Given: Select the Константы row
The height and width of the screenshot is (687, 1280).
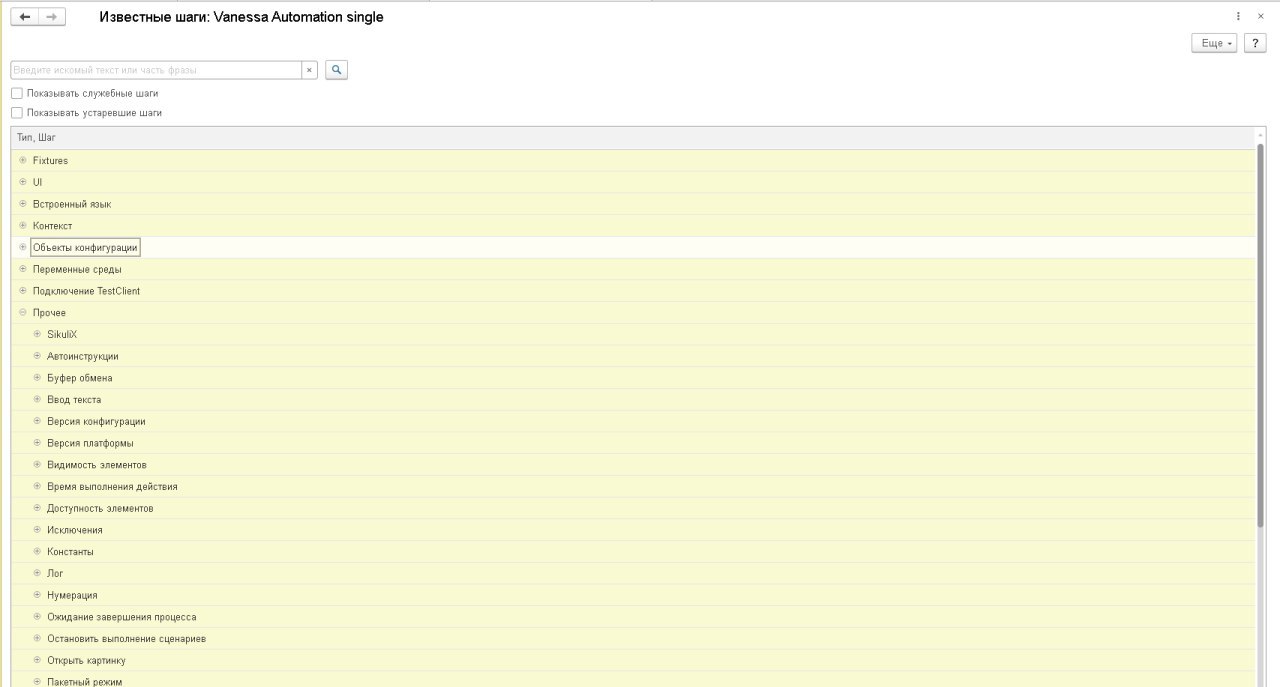Looking at the screenshot, I should click(633, 552).
